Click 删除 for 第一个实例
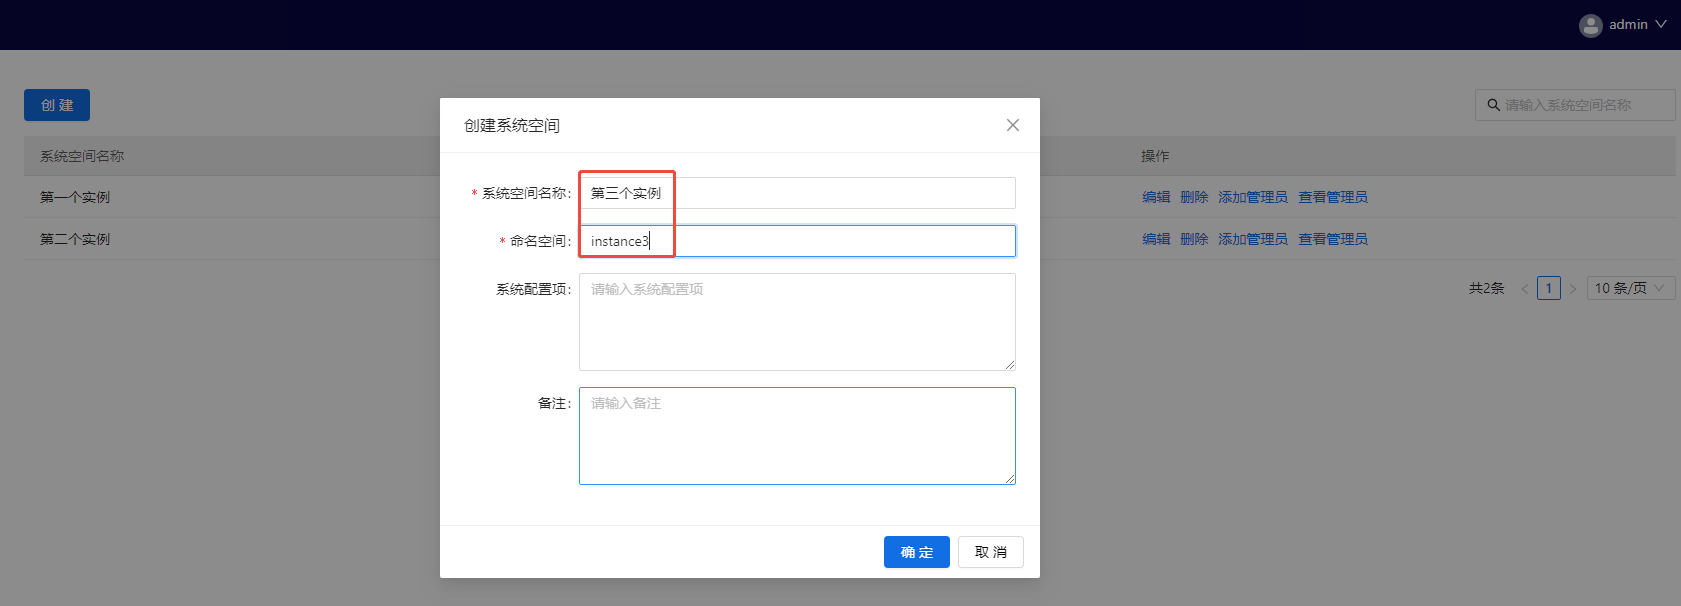The height and width of the screenshot is (606, 1681). (1194, 197)
